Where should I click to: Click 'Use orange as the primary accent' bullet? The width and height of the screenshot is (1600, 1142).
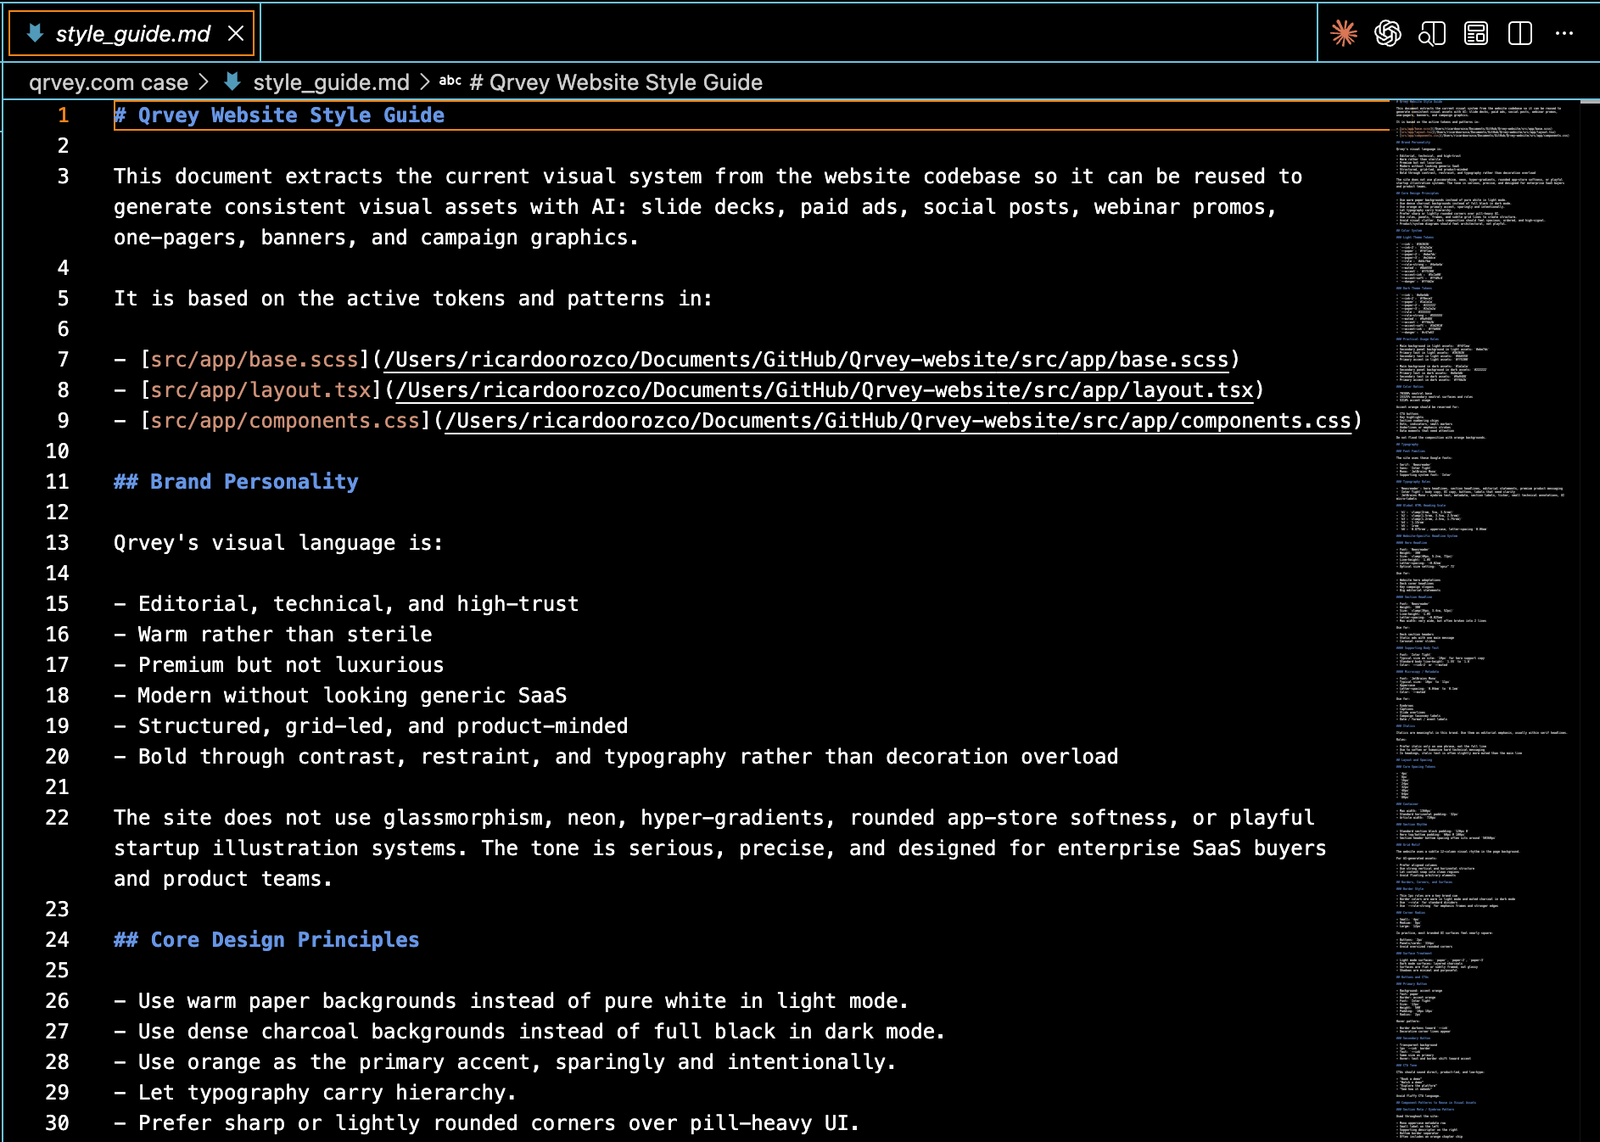(x=505, y=1062)
